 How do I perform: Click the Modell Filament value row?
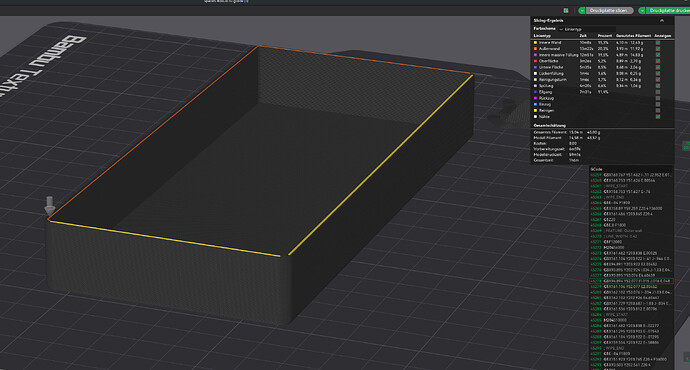pos(567,138)
